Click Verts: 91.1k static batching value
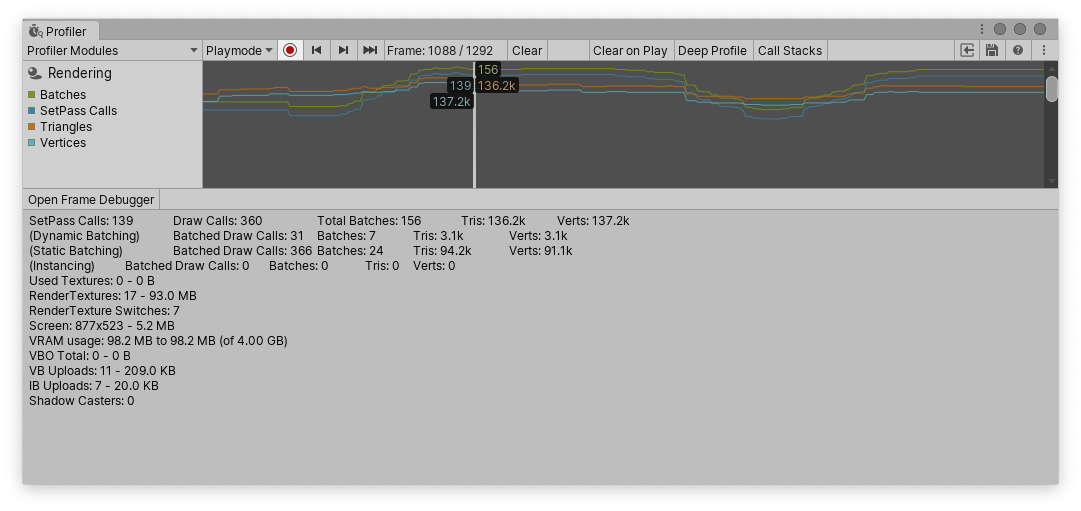Image resolution: width=1081 pixels, height=511 pixels. [x=540, y=251]
